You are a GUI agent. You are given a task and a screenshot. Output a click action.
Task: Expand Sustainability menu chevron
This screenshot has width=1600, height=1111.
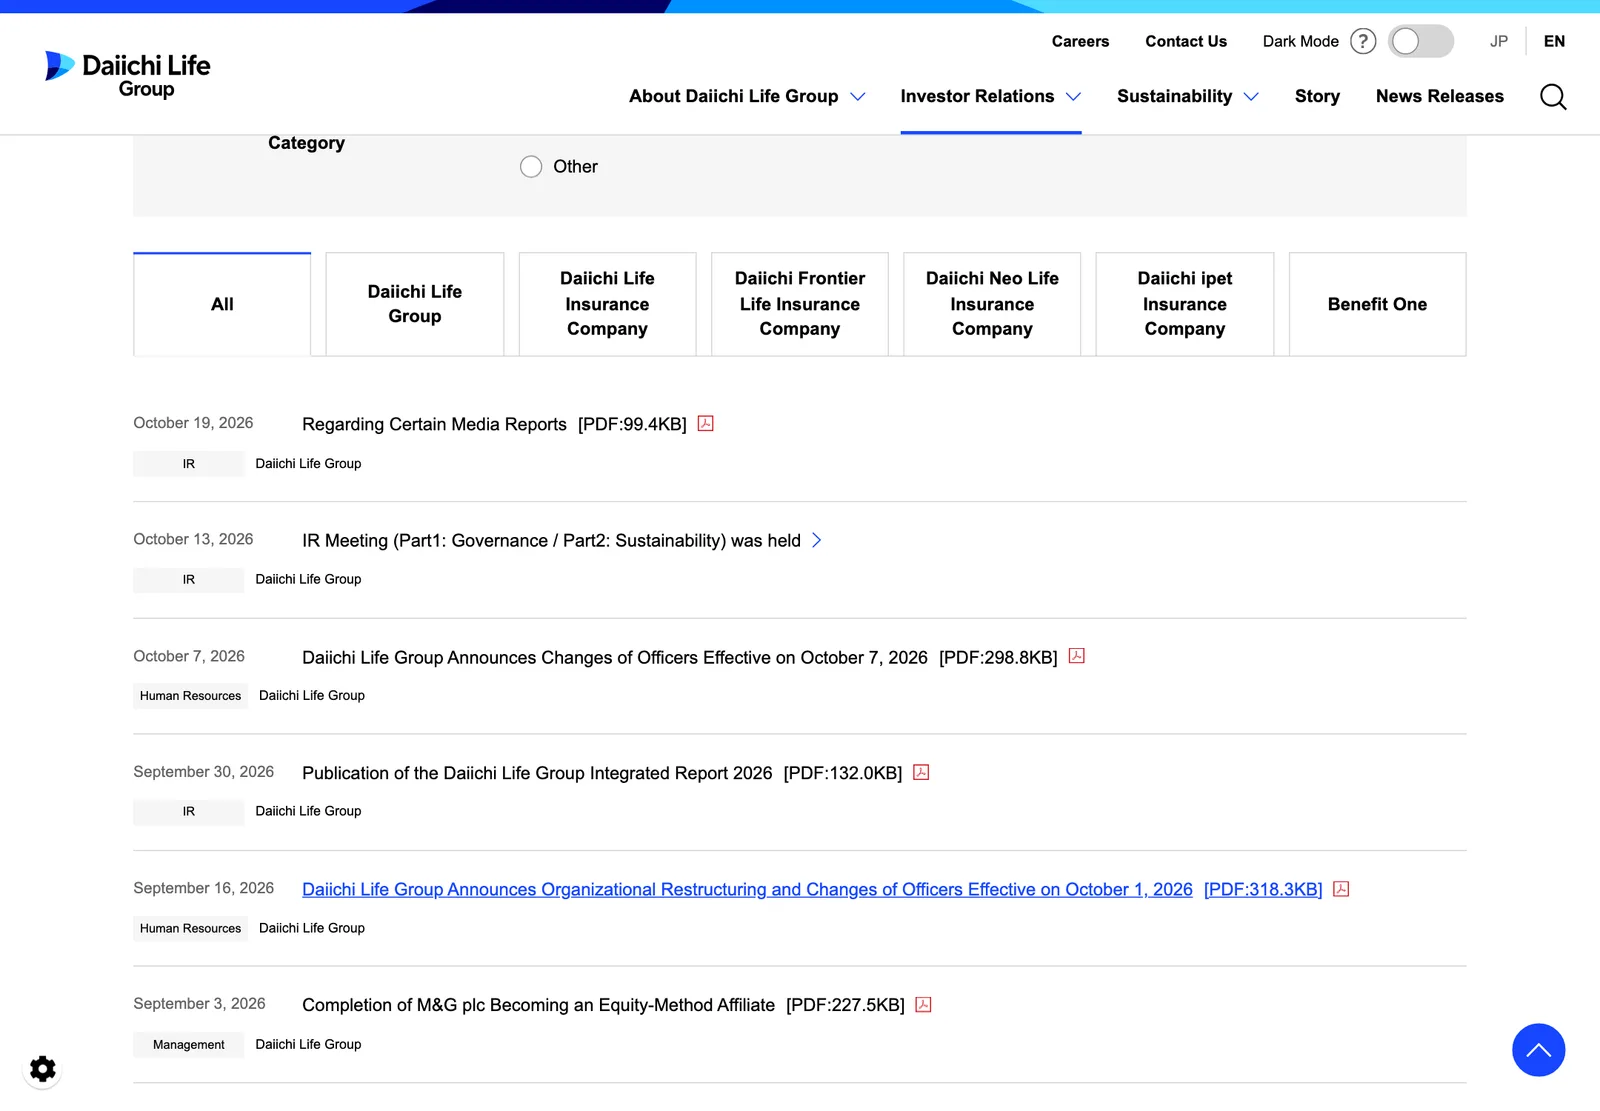coord(1251,97)
